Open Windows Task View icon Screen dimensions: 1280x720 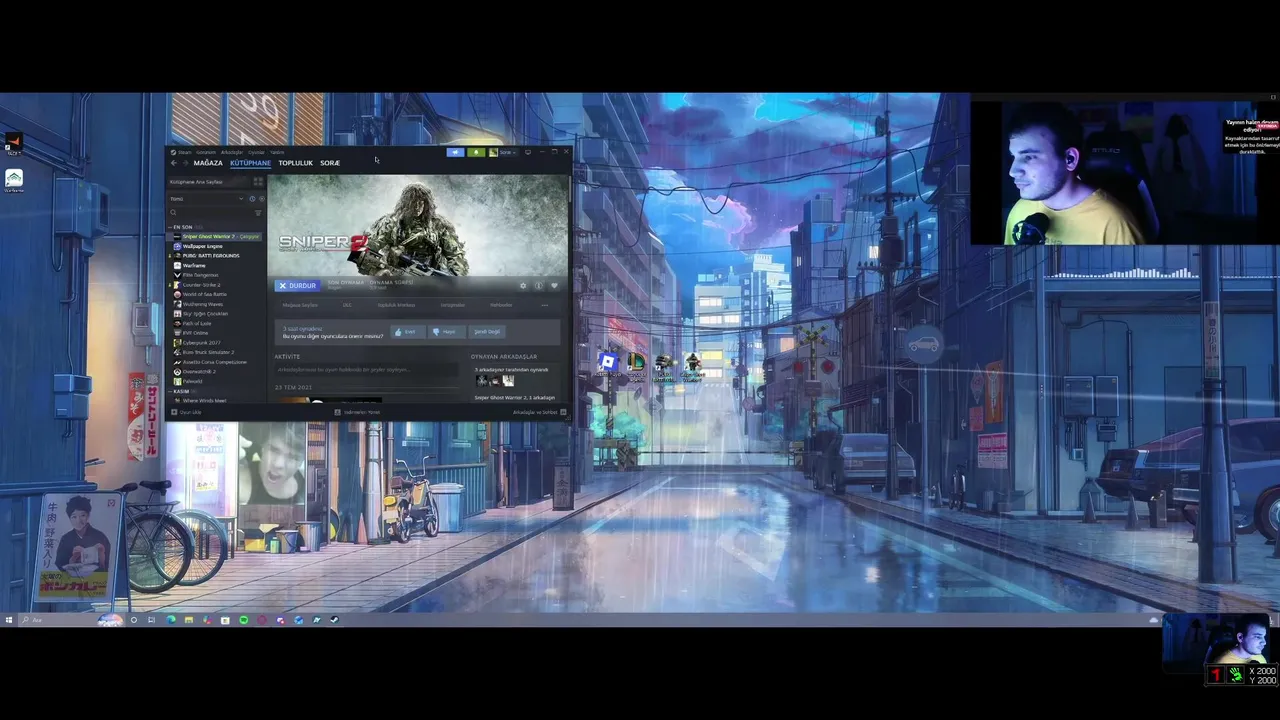click(x=151, y=620)
